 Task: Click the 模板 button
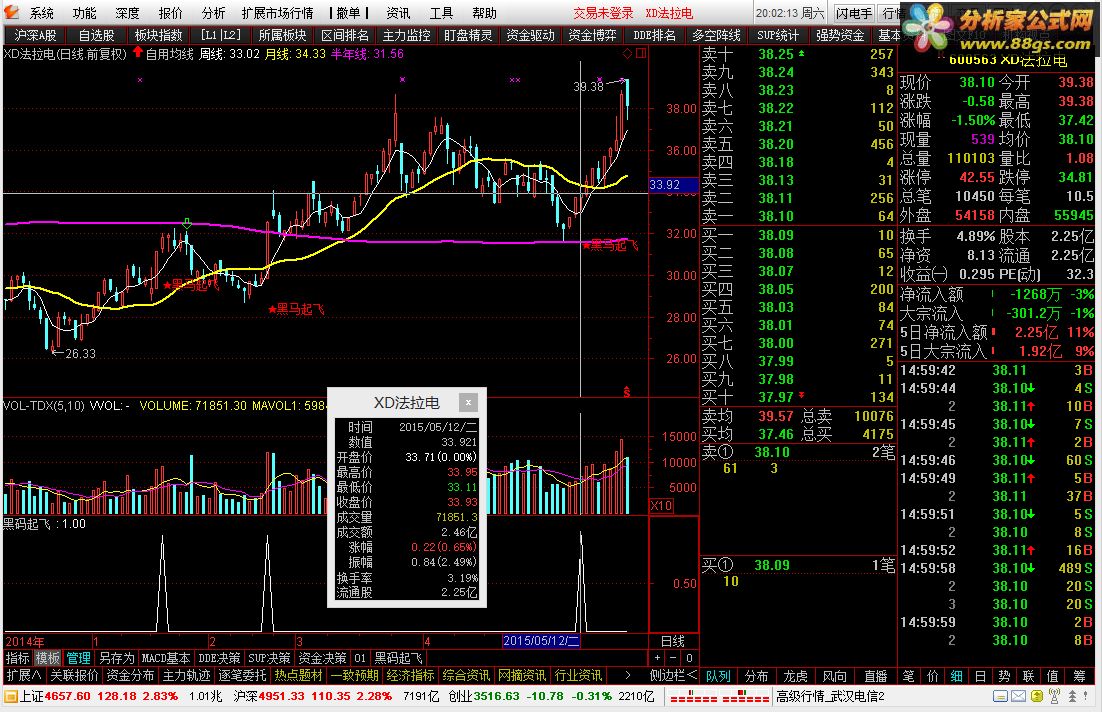click(48, 658)
